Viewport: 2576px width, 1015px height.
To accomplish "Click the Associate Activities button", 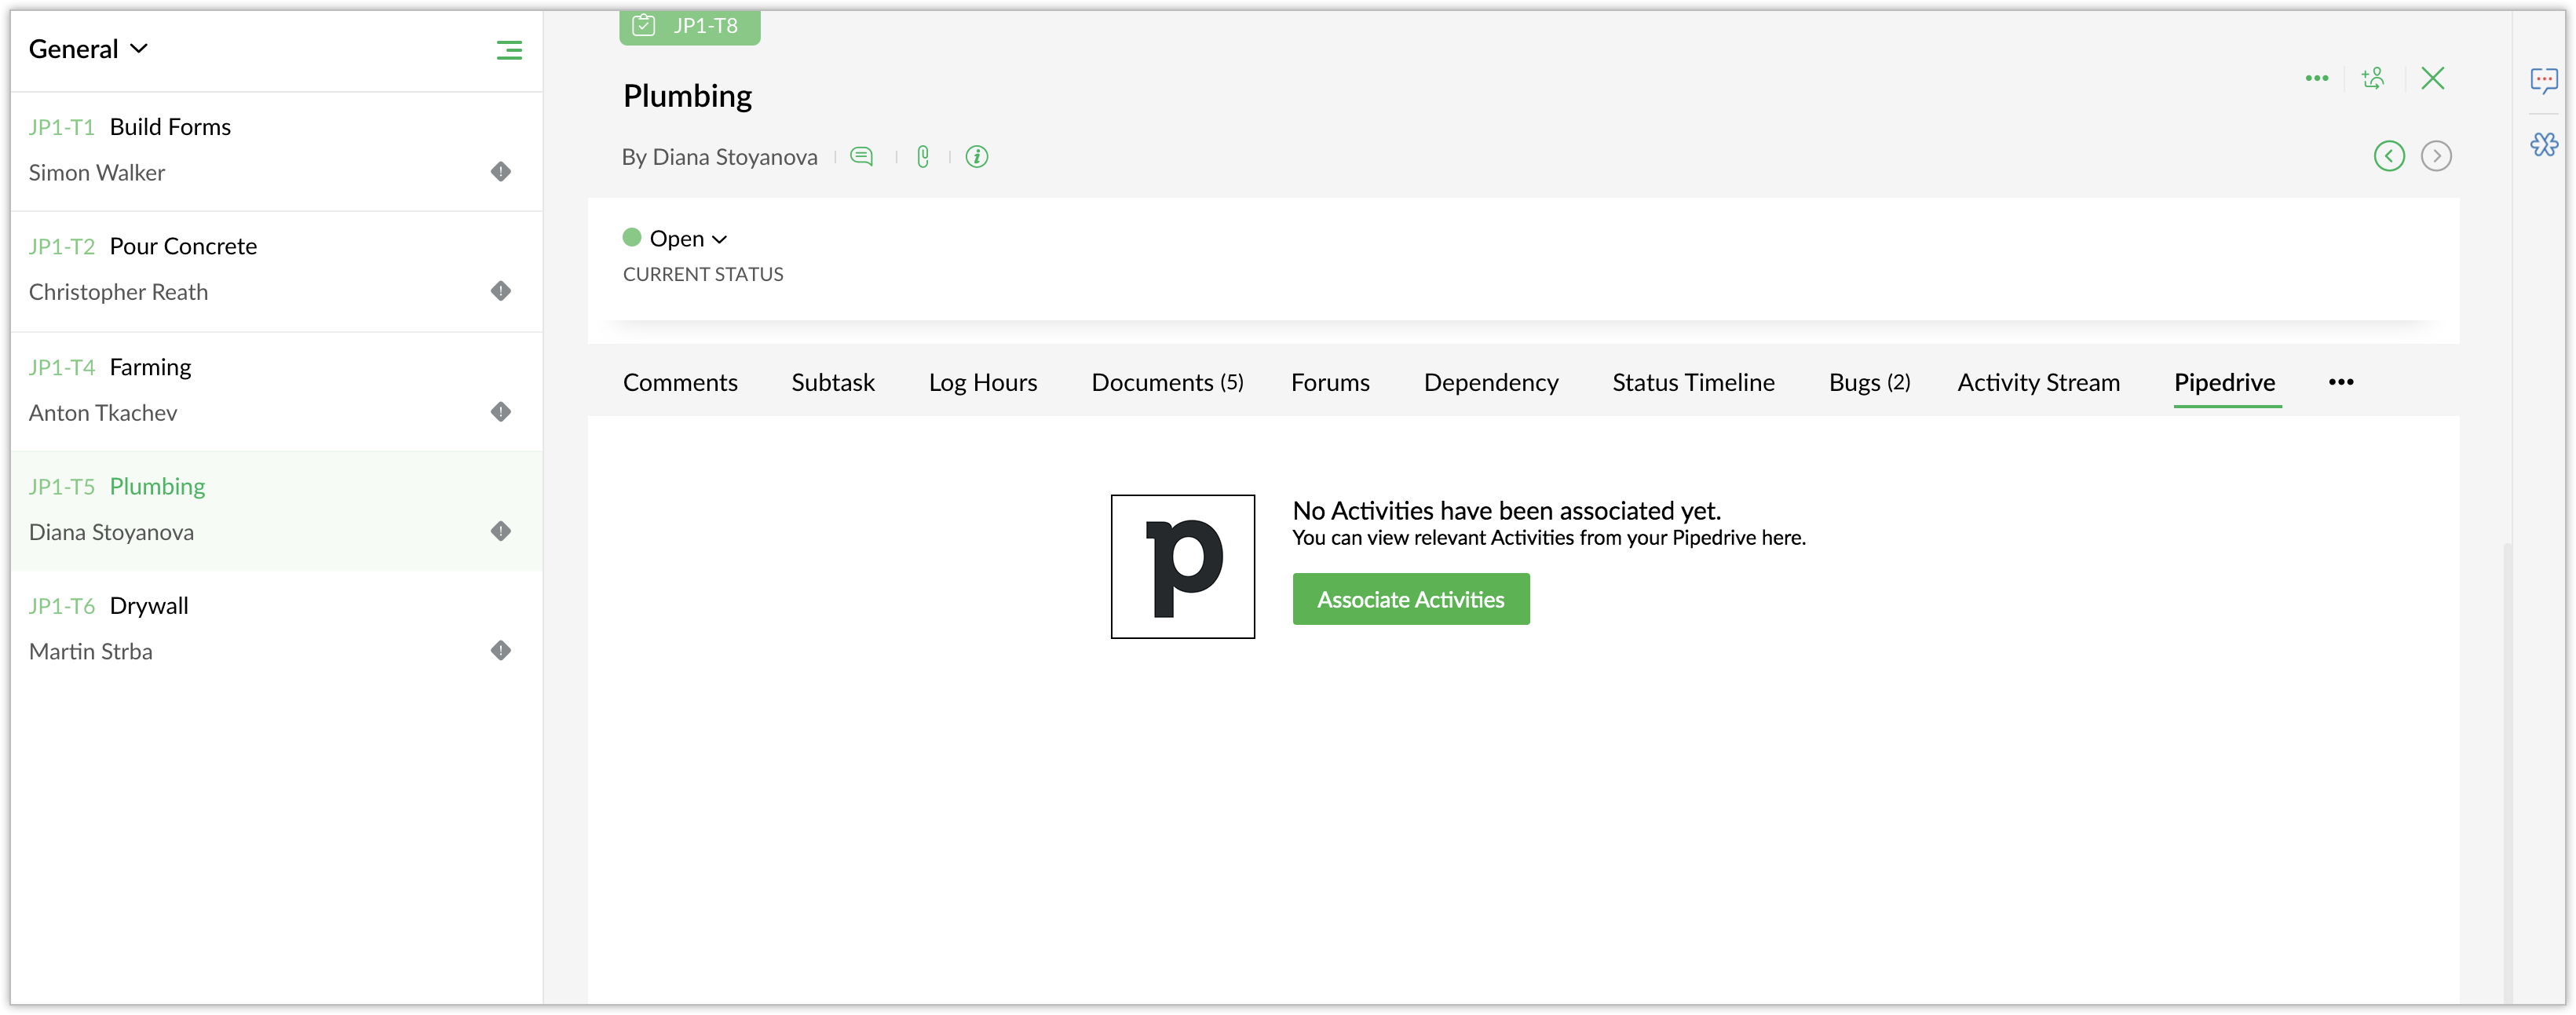I will pyautogui.click(x=1410, y=599).
